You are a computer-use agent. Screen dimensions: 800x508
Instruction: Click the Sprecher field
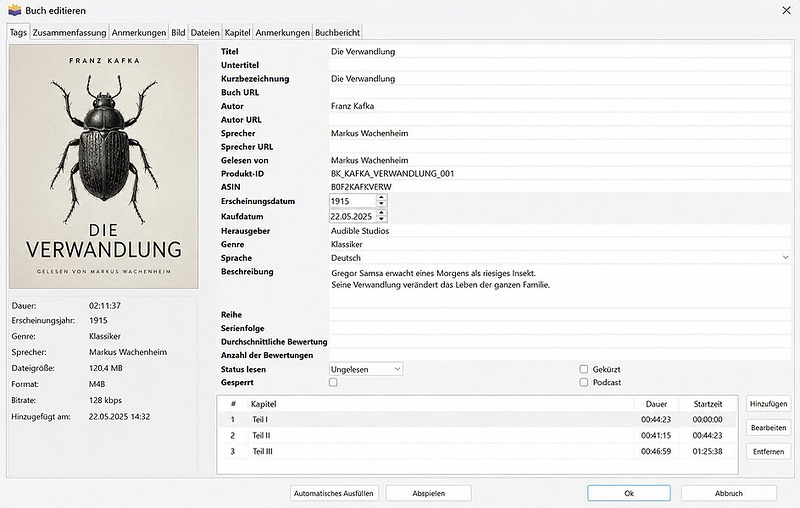pos(560,133)
